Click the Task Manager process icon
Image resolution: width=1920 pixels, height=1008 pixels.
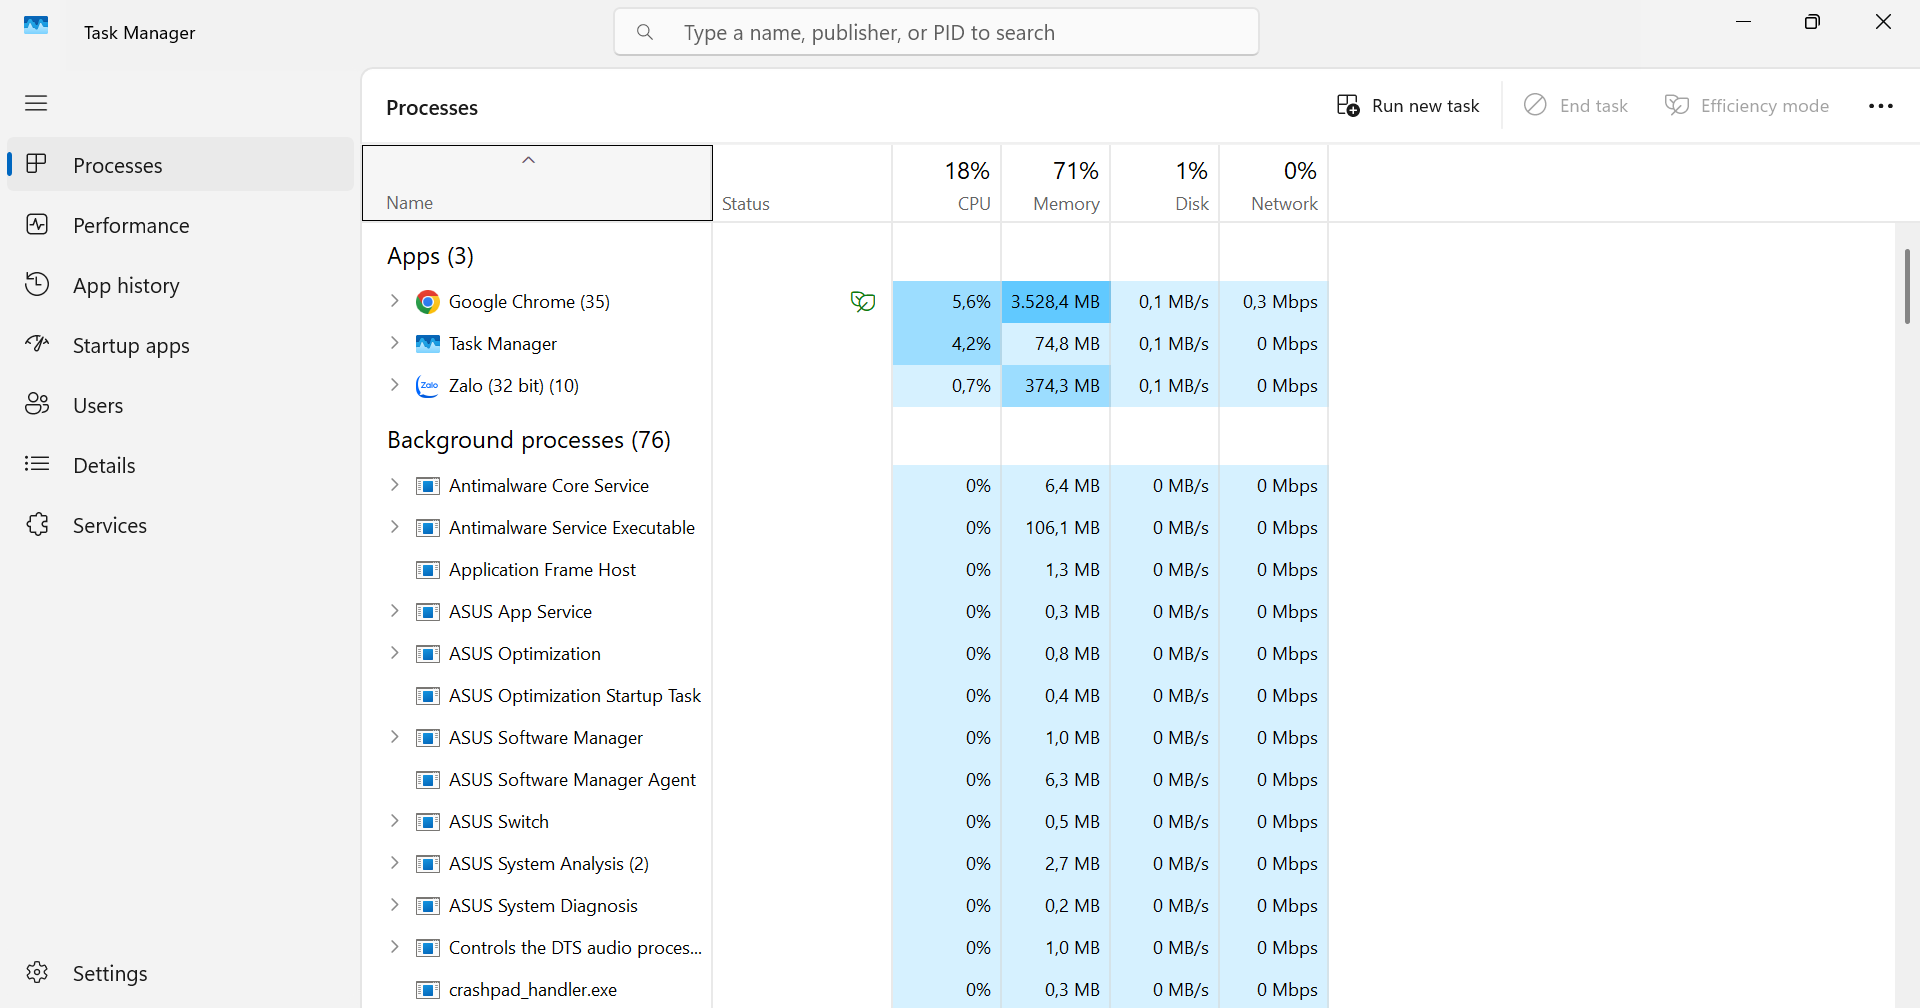click(428, 344)
